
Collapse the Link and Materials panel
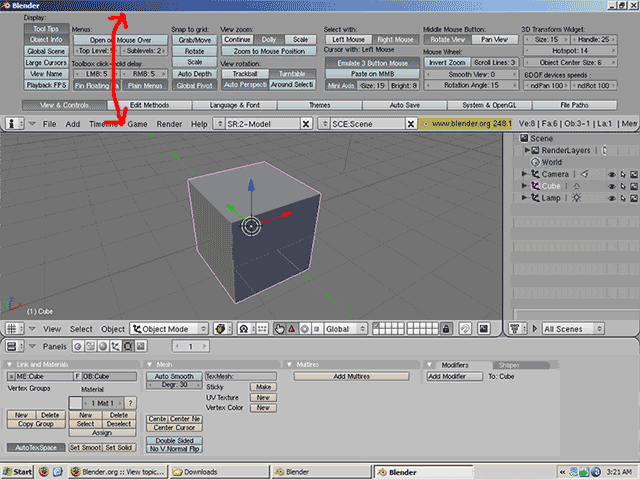(x=9, y=364)
